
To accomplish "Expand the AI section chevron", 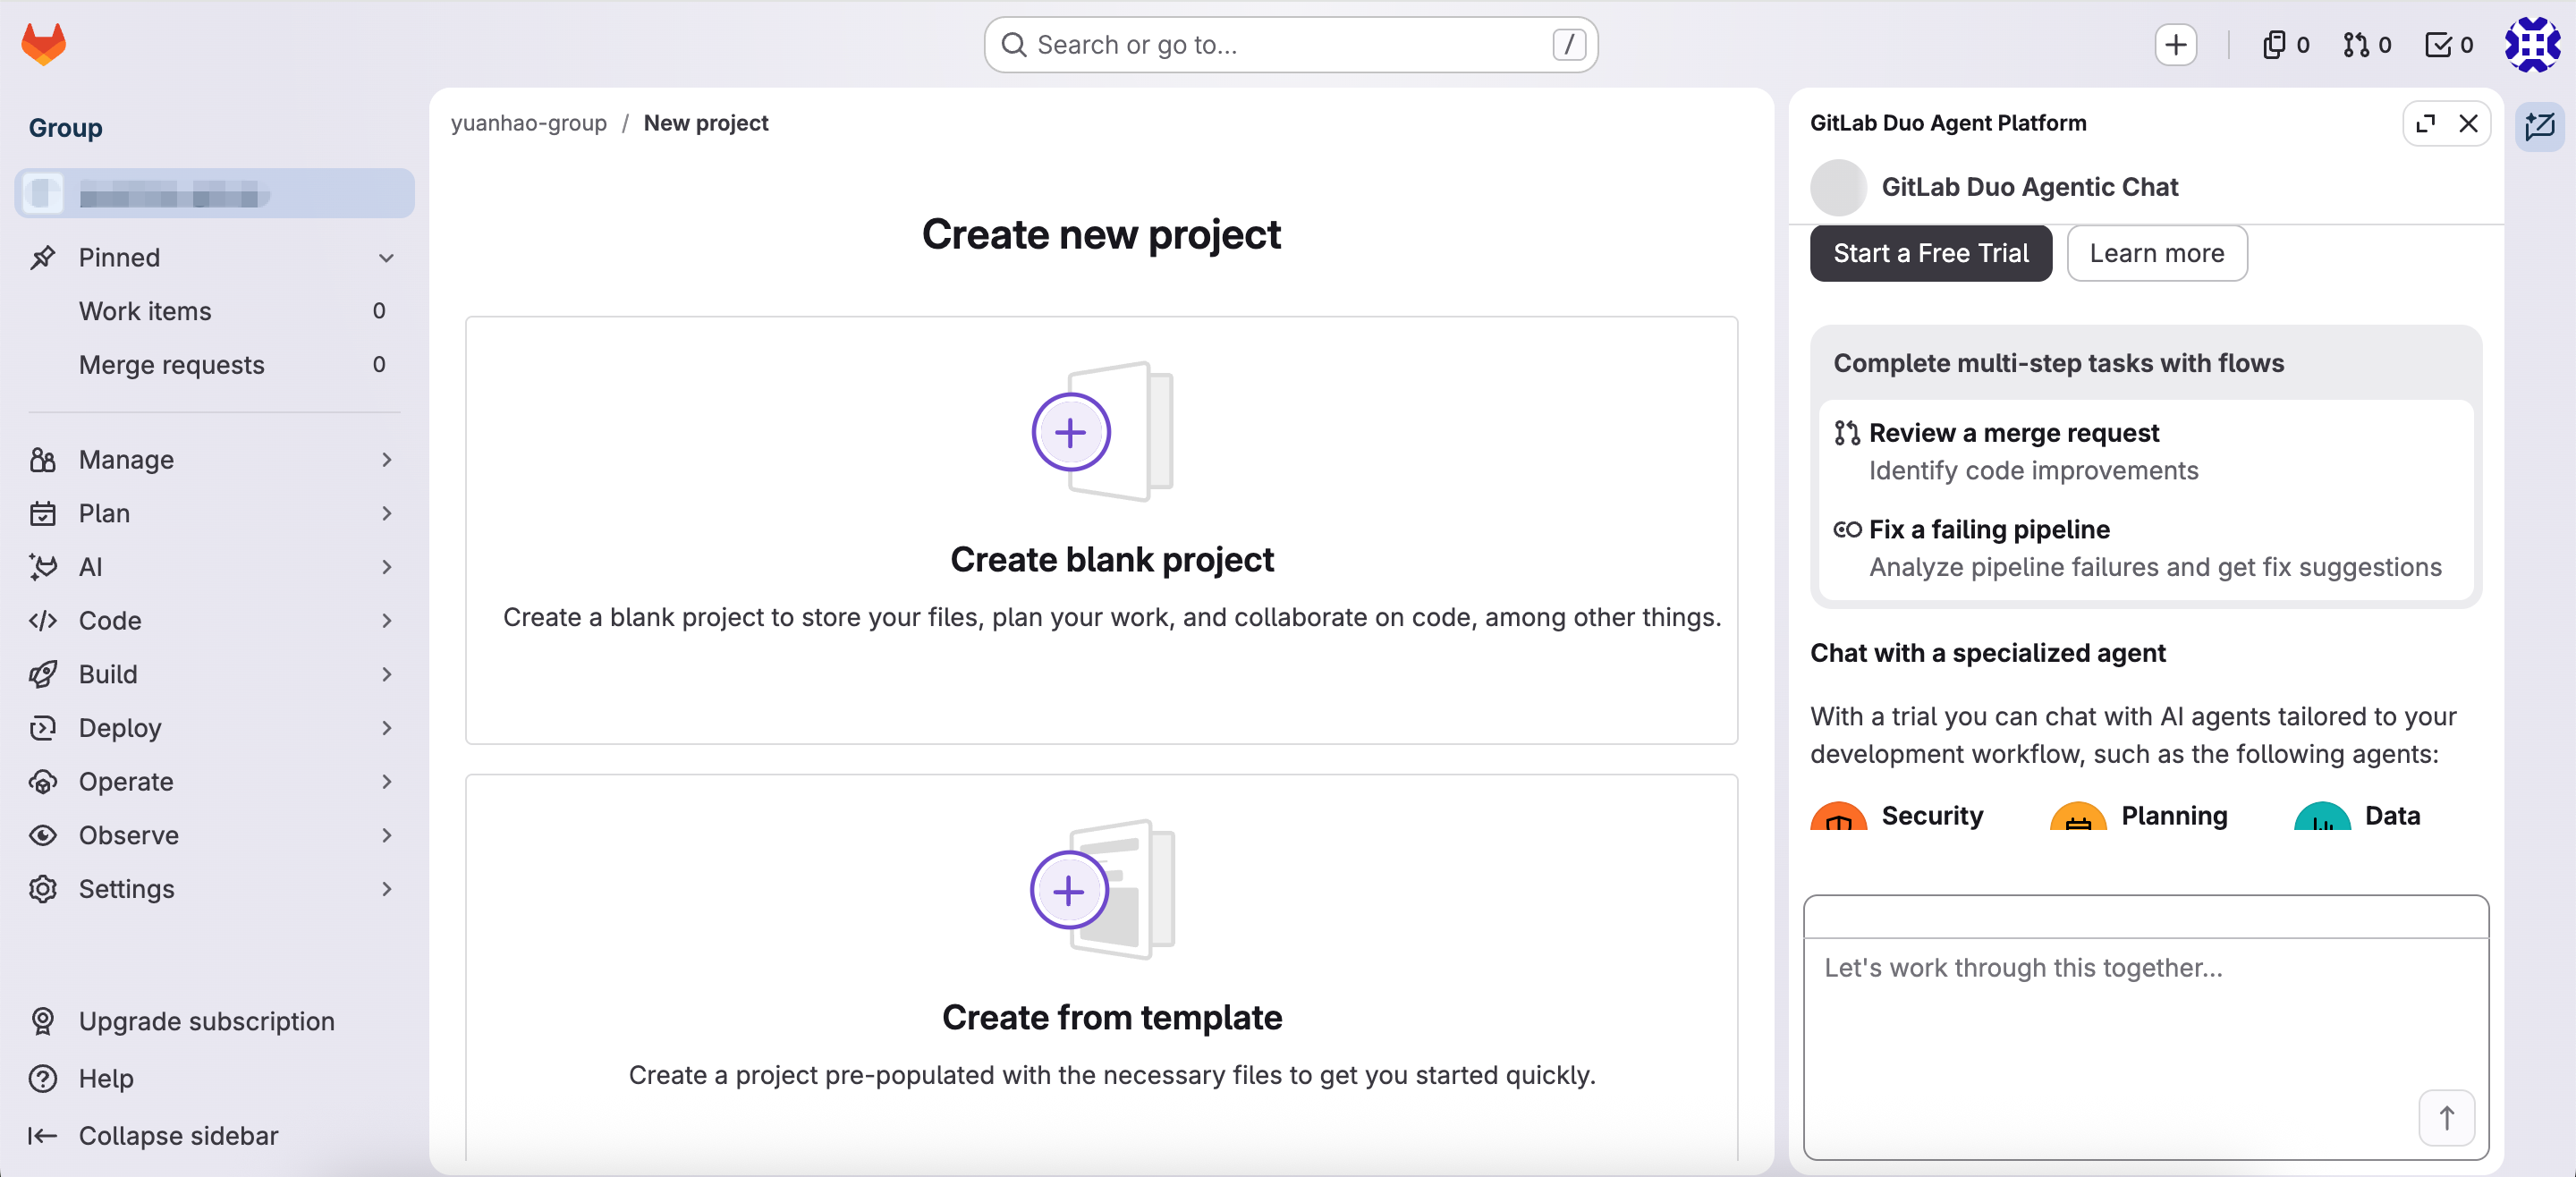I will (x=386, y=567).
